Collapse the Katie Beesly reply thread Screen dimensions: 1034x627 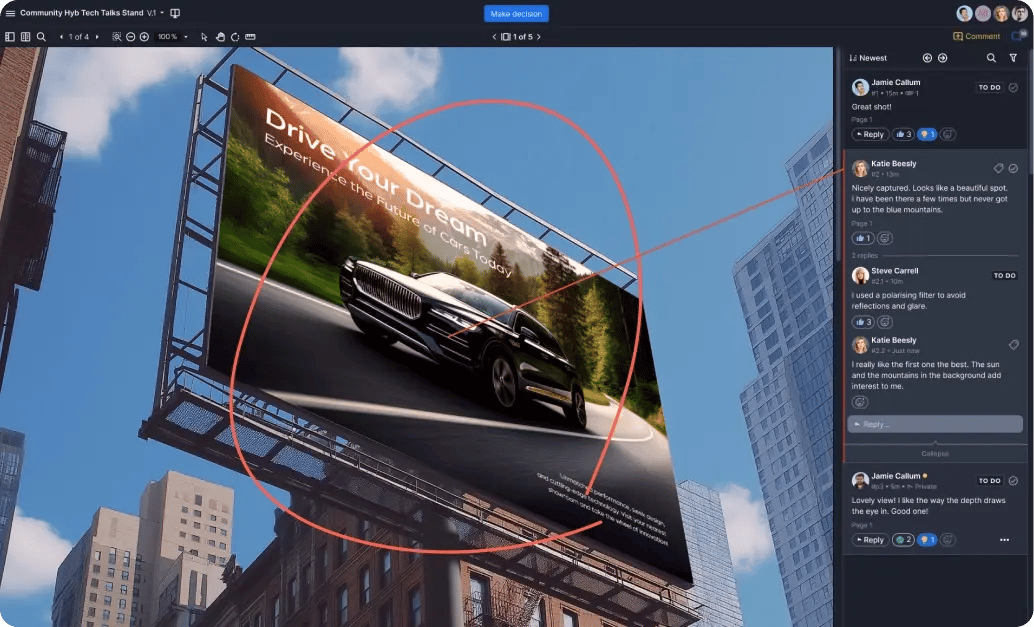(x=935, y=453)
